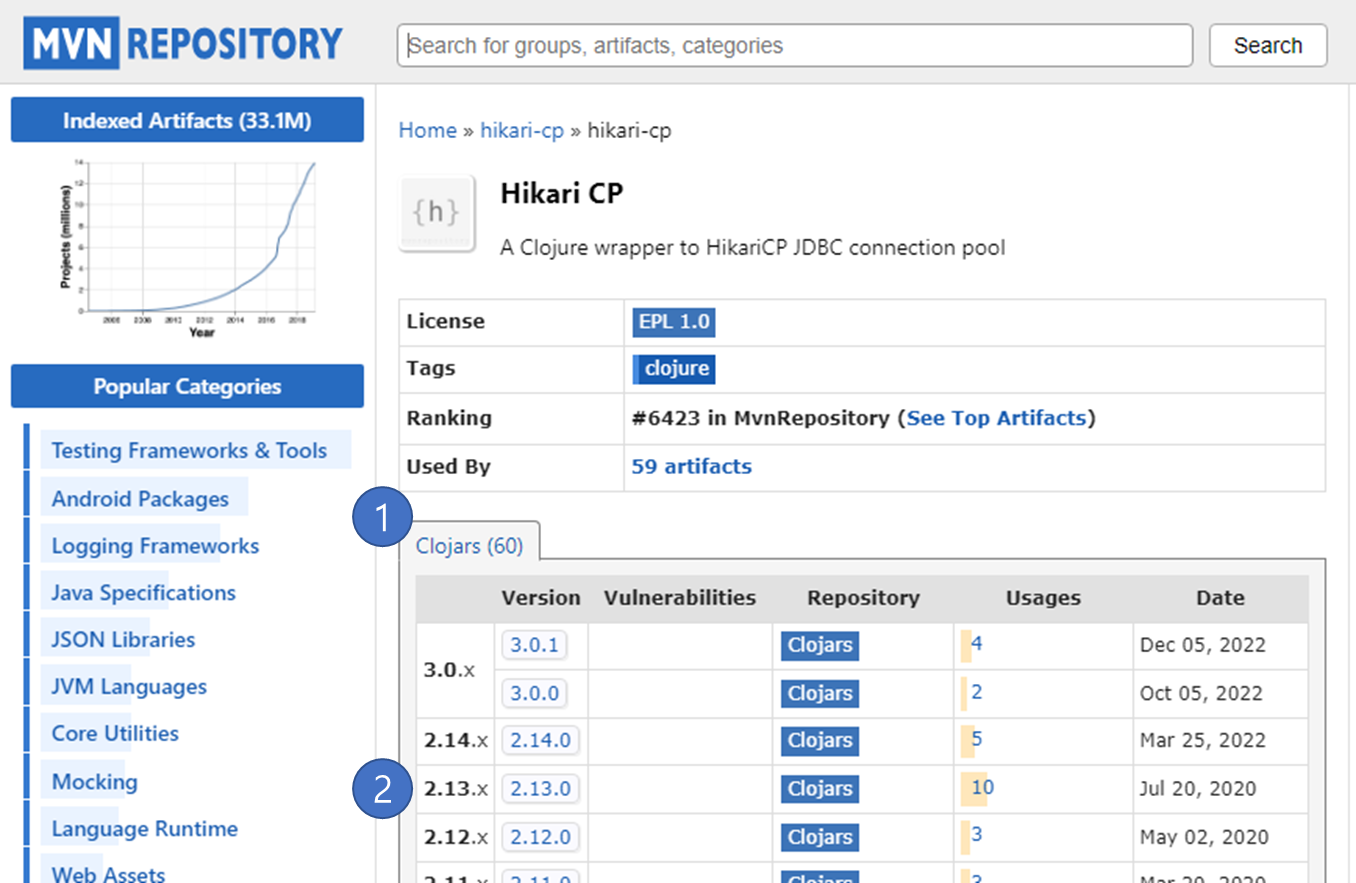Open See Top Artifacts link

(996, 418)
